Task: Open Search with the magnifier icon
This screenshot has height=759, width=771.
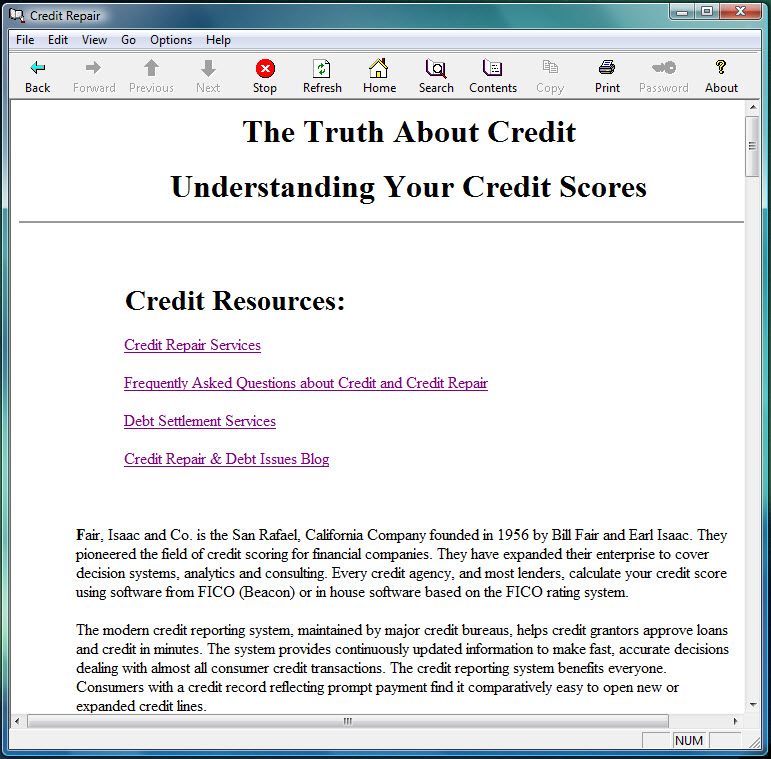Action: tap(436, 68)
